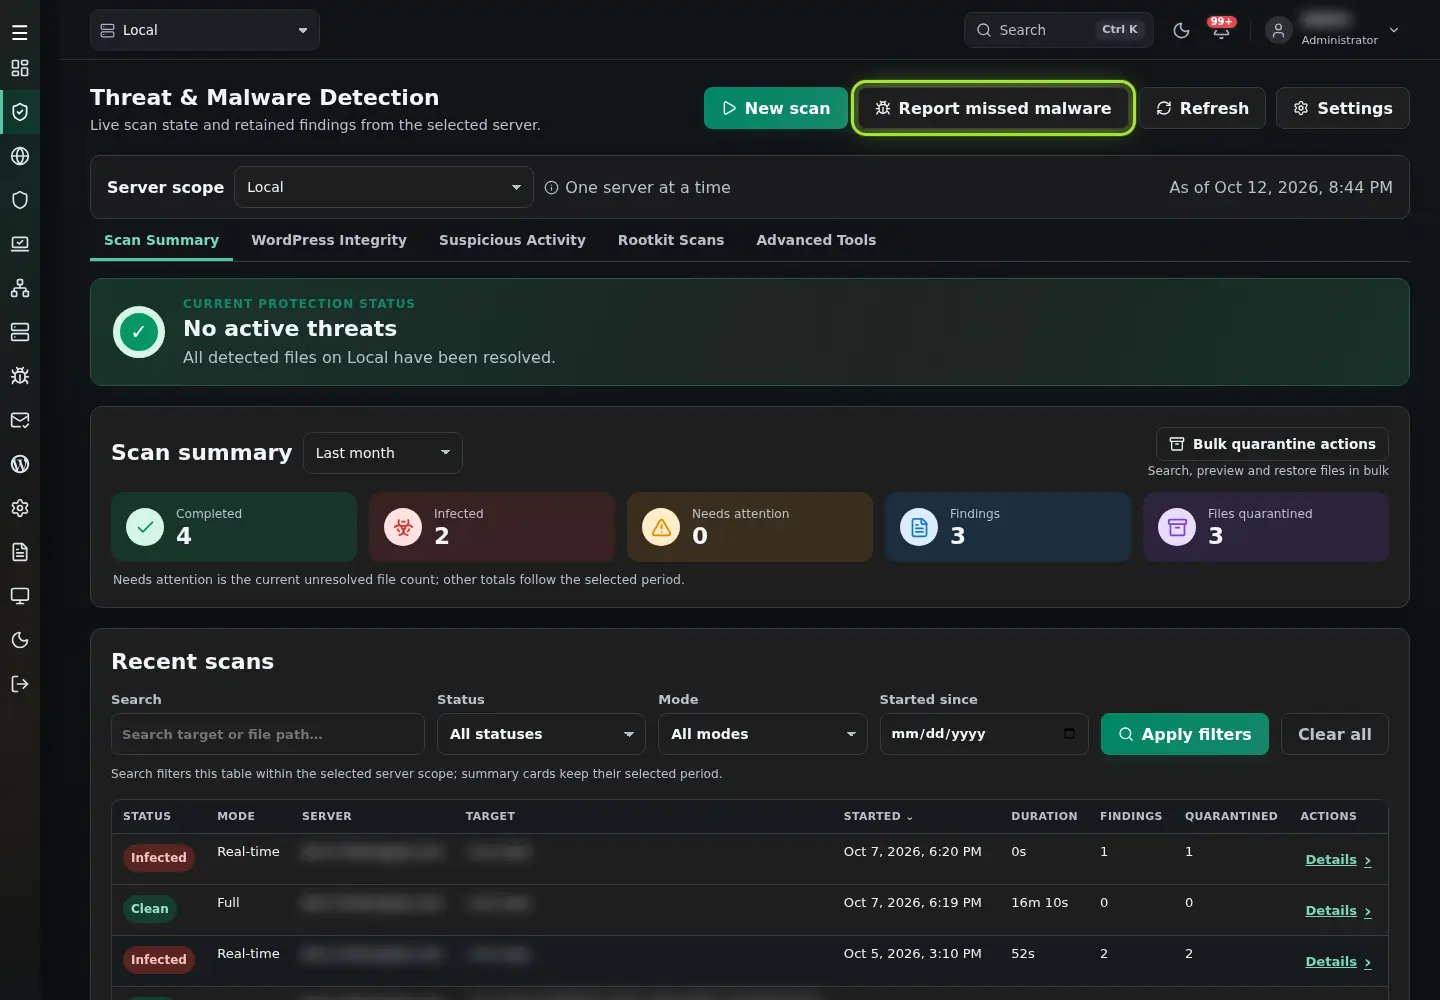
Task: Open the All modes dropdown
Action: pyautogui.click(x=763, y=734)
